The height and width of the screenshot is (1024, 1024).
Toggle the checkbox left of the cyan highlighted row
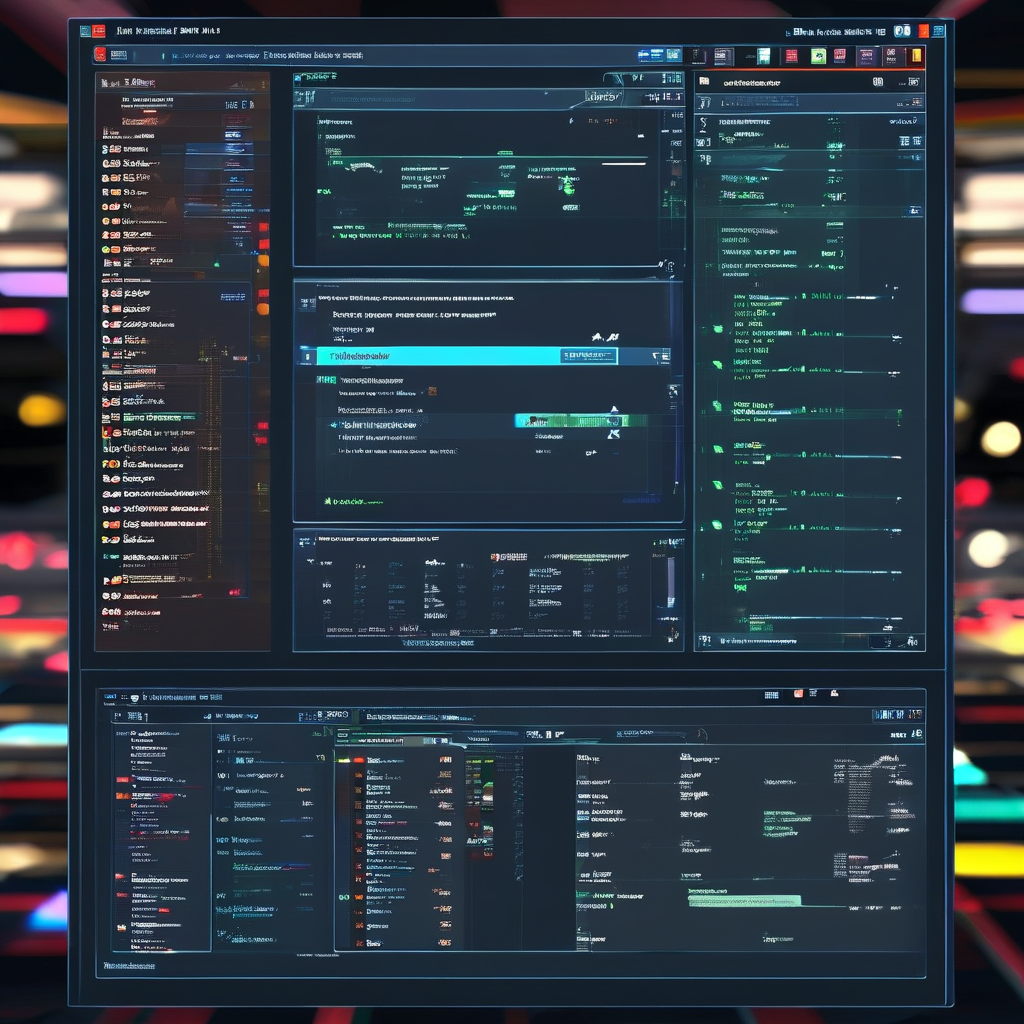tap(307, 356)
